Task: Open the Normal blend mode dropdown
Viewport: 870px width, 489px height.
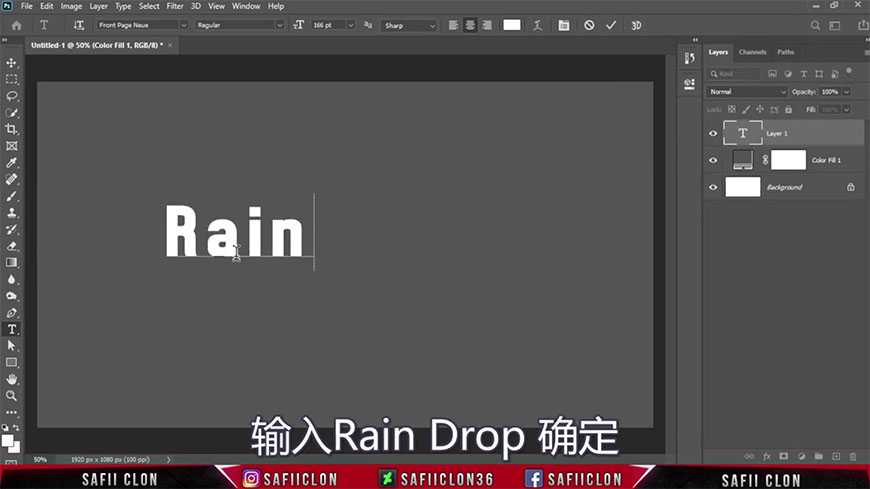Action: 747,92
